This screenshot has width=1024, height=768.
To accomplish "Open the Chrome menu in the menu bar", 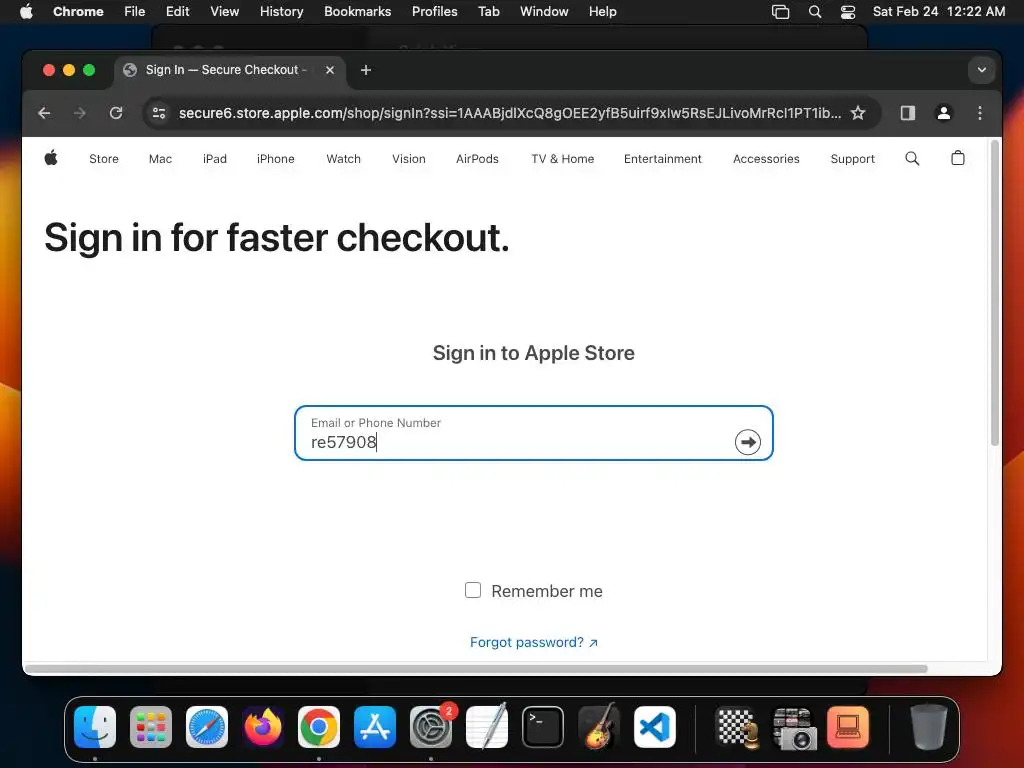I will 78,11.
